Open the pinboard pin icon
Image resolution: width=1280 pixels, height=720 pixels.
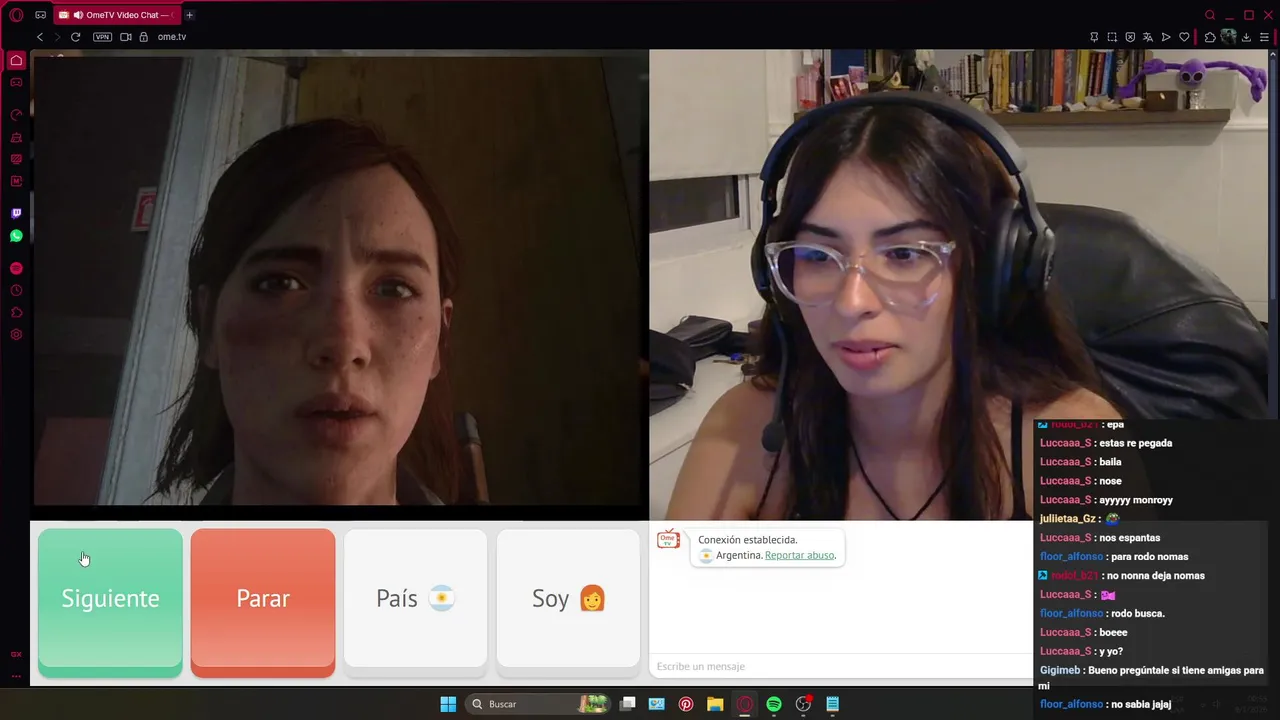pyautogui.click(x=1094, y=37)
